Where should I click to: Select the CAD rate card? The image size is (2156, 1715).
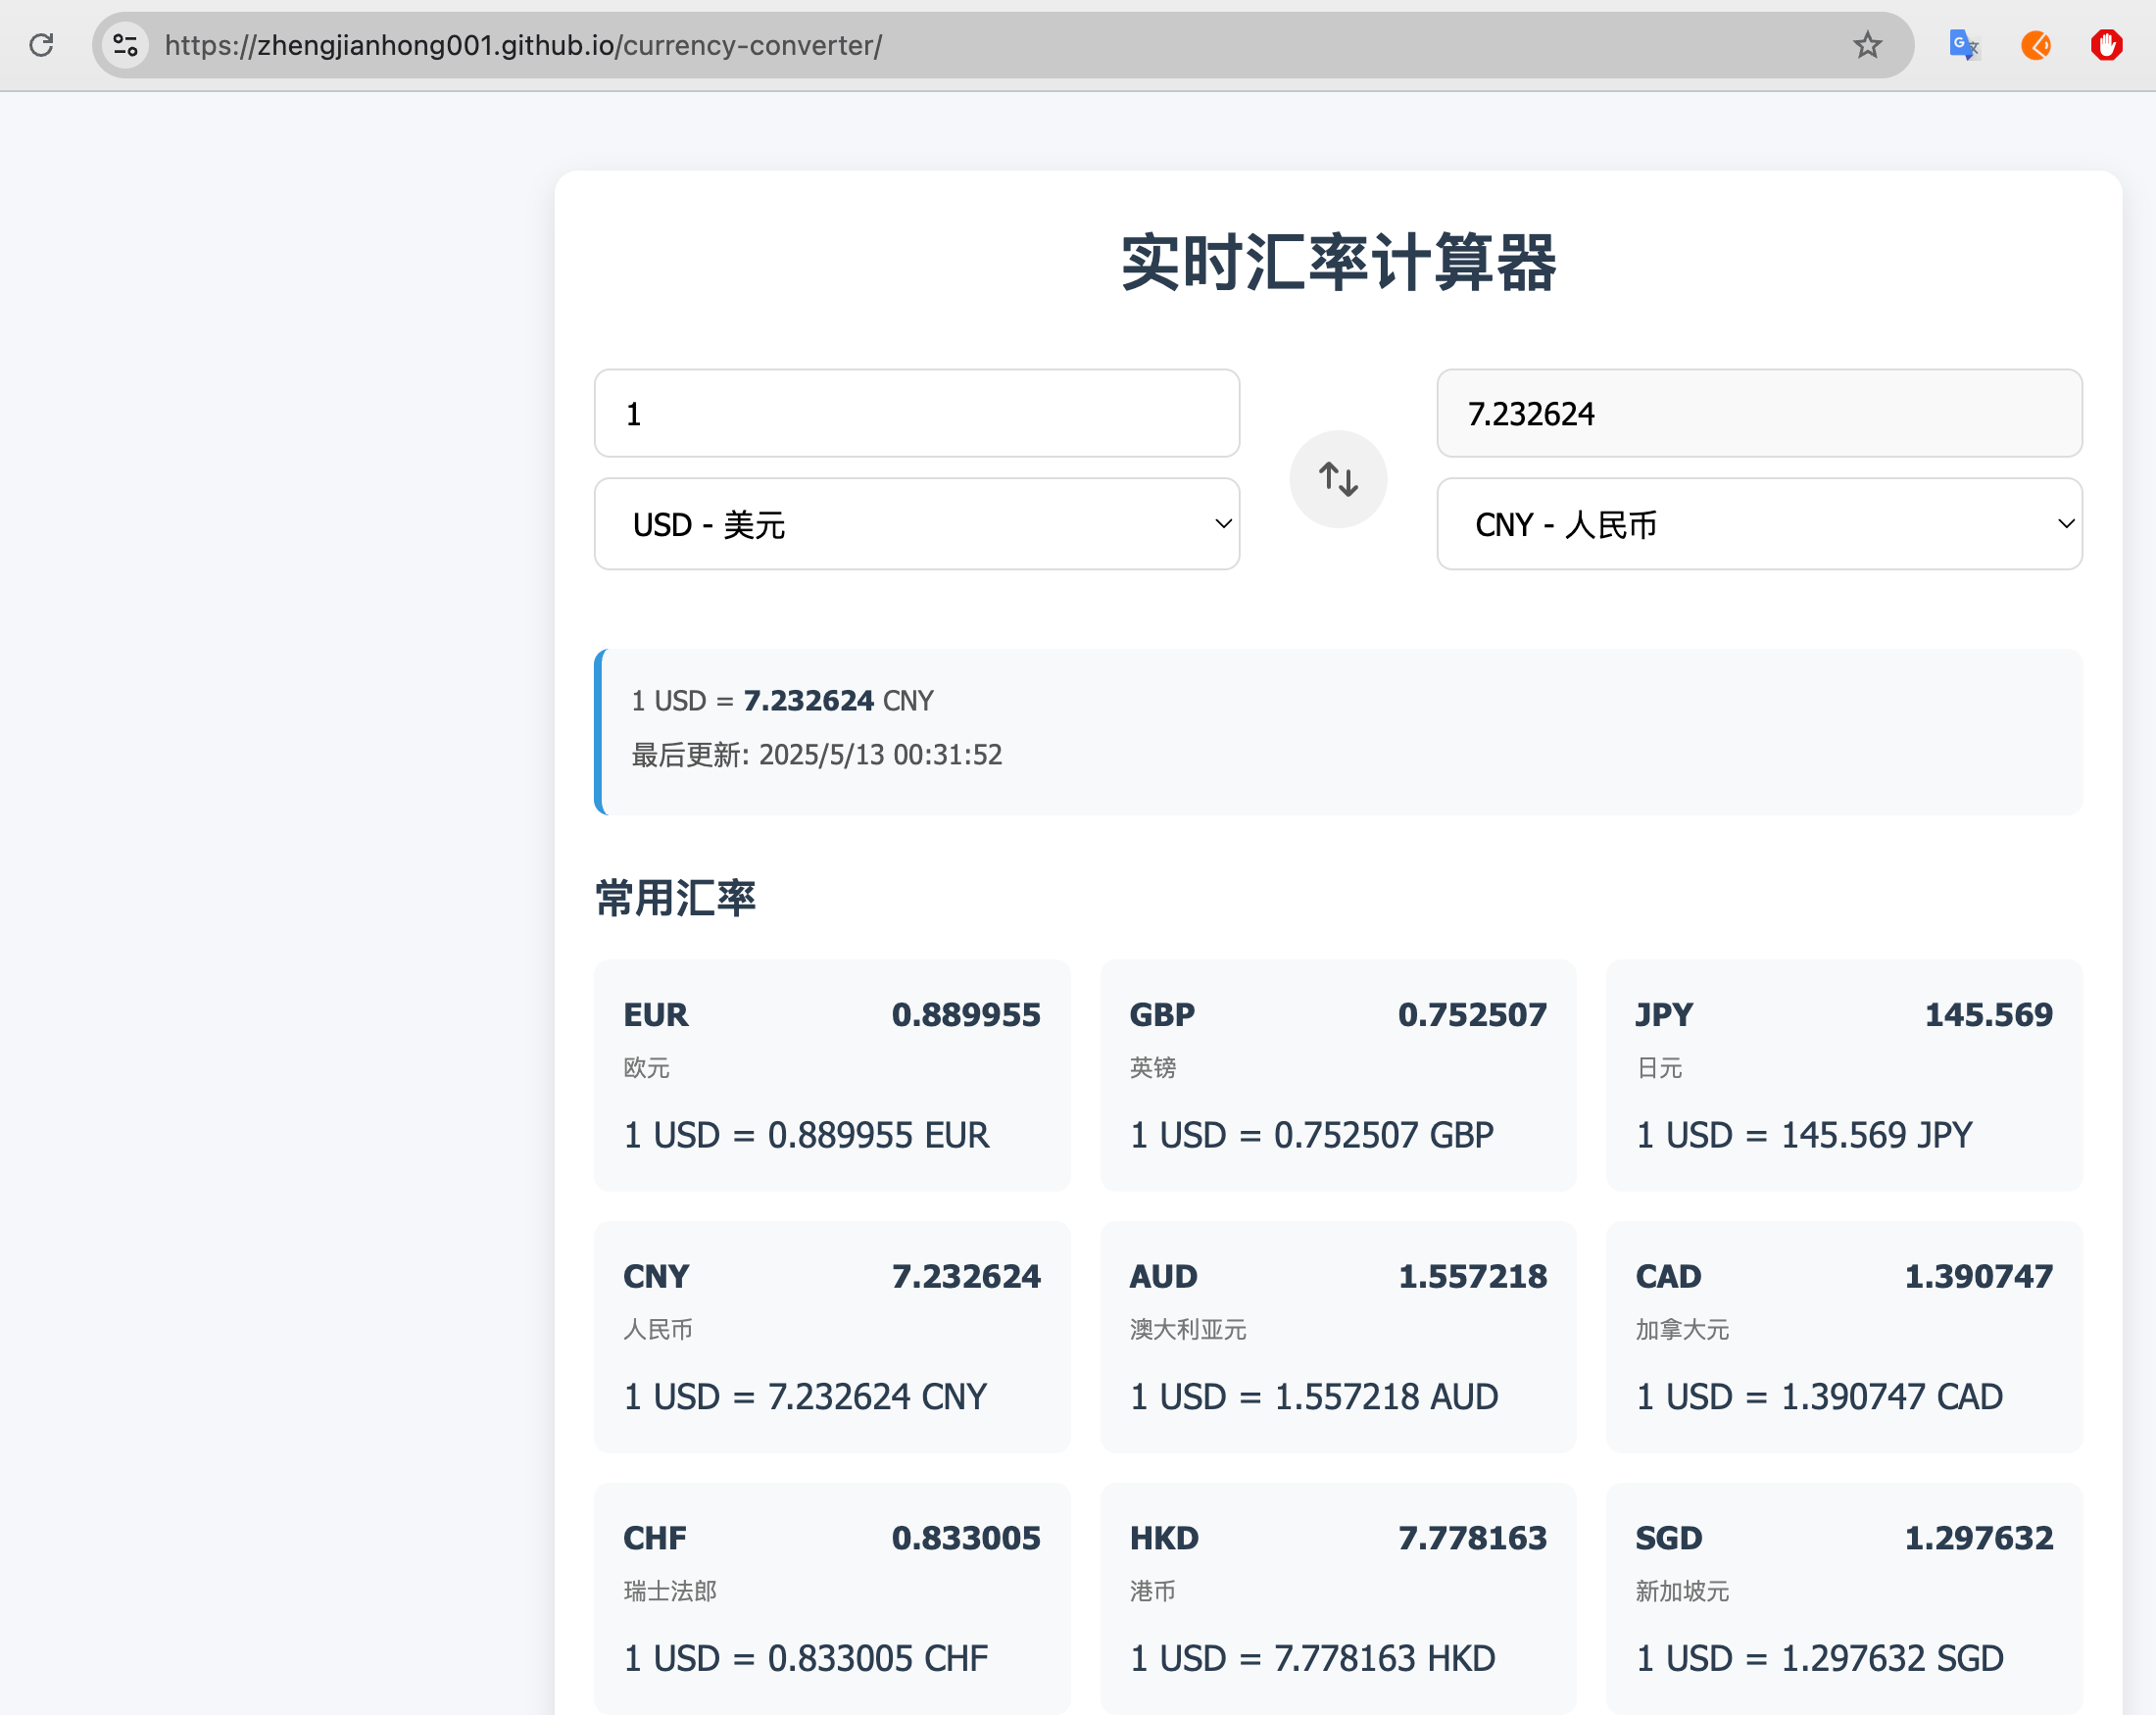[1844, 1338]
